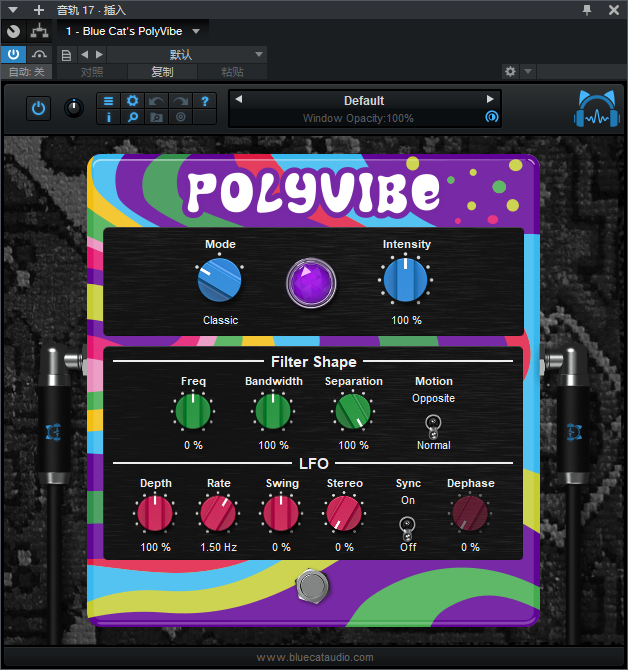Viewport: 628px width, 670px height.
Task: Go to previous host preset arrow
Action: pyautogui.click(x=85, y=54)
